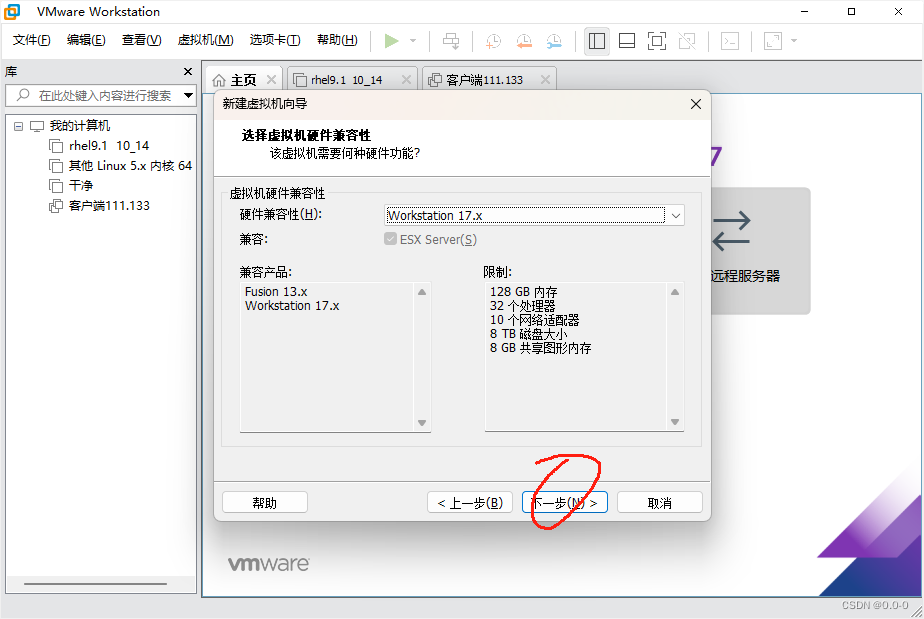Maximize the VMware Workstation window
Viewport: 924px width, 619px height.
click(x=852, y=12)
